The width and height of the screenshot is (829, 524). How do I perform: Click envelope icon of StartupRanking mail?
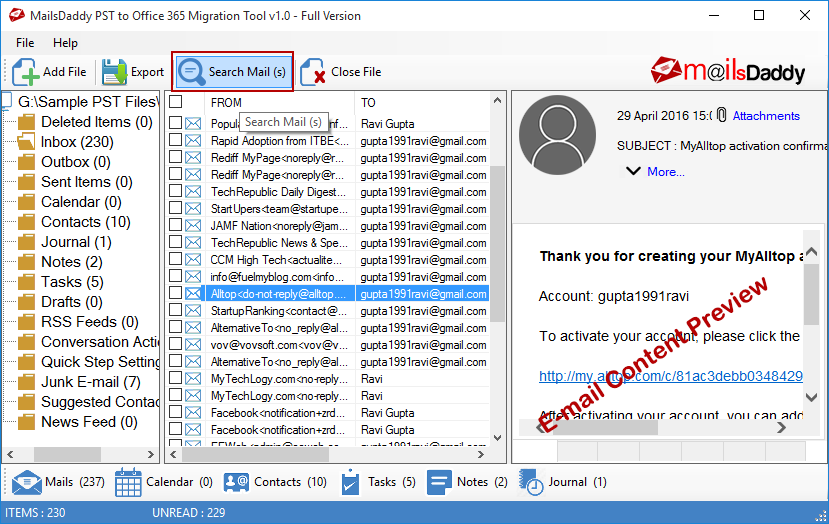point(193,311)
